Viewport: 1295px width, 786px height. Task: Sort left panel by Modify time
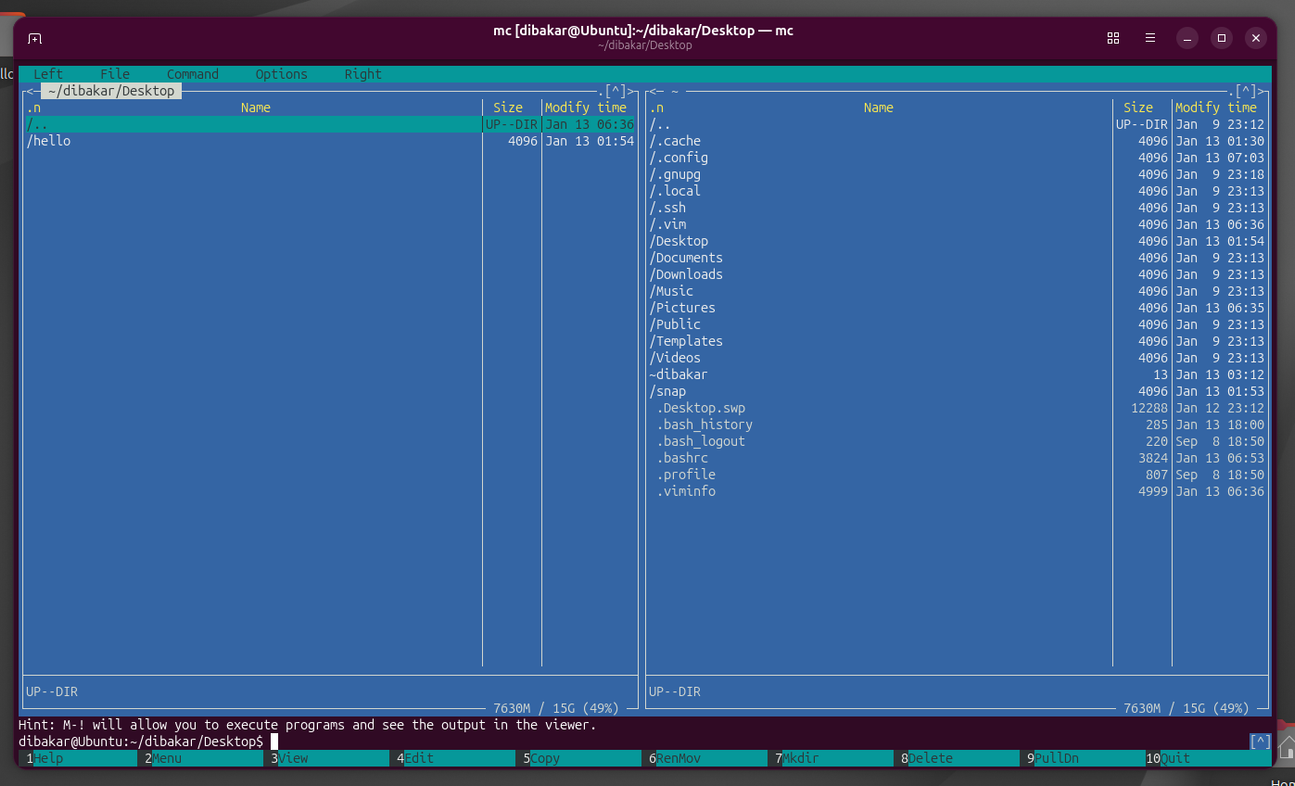(586, 108)
